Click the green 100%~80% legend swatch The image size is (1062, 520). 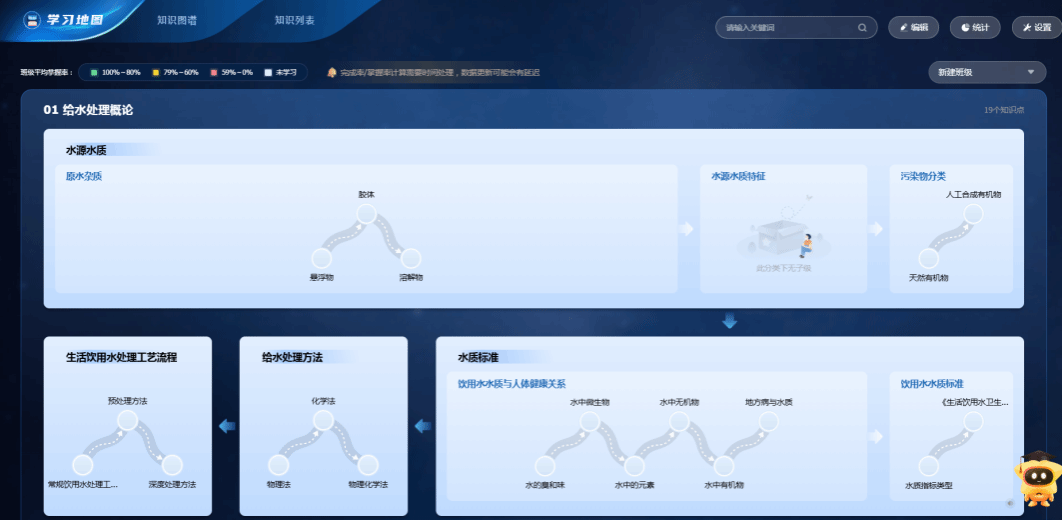(x=94, y=73)
